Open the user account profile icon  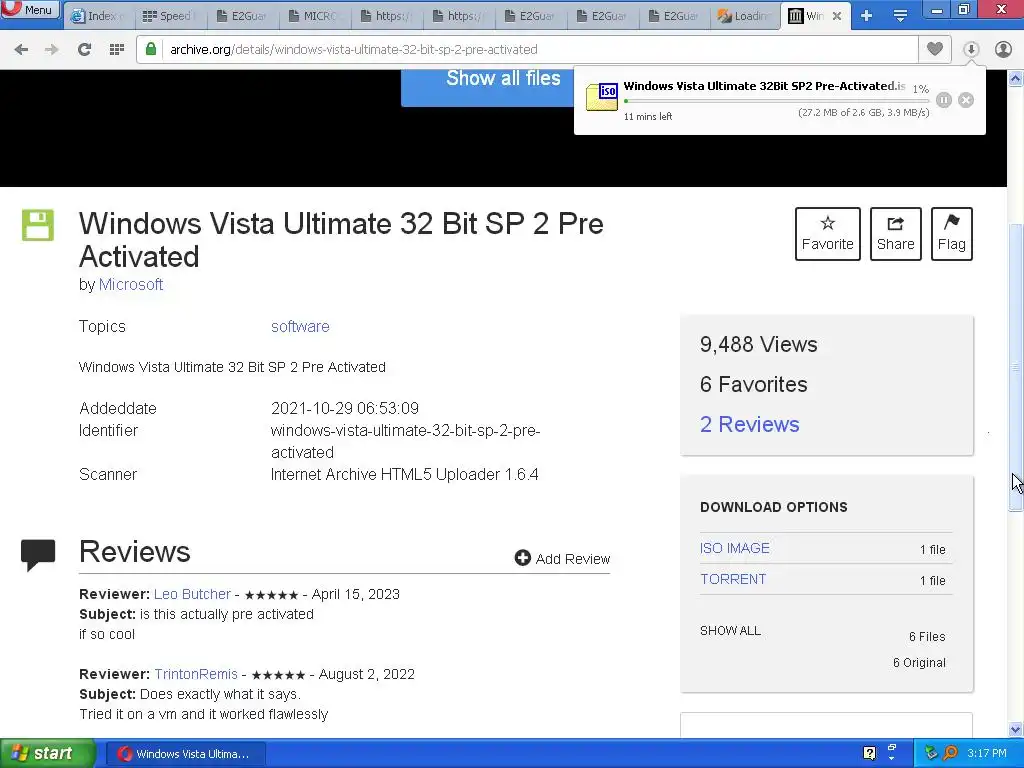tap(1004, 49)
